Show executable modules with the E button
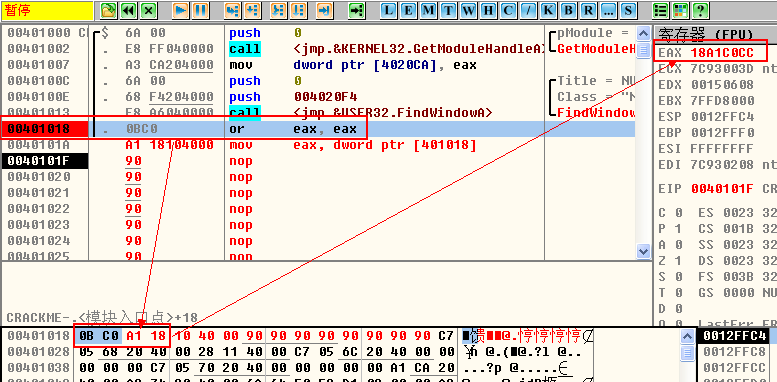Image resolution: width=777 pixels, height=382 pixels. pos(408,10)
